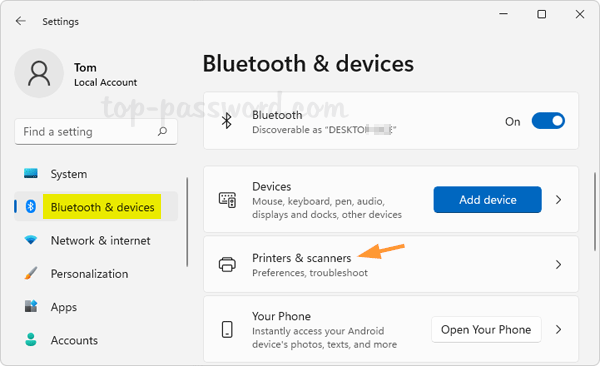Viewport: 600px width, 366px height.
Task: Expand Devices row with its chevron arrow
Action: pyautogui.click(x=558, y=199)
